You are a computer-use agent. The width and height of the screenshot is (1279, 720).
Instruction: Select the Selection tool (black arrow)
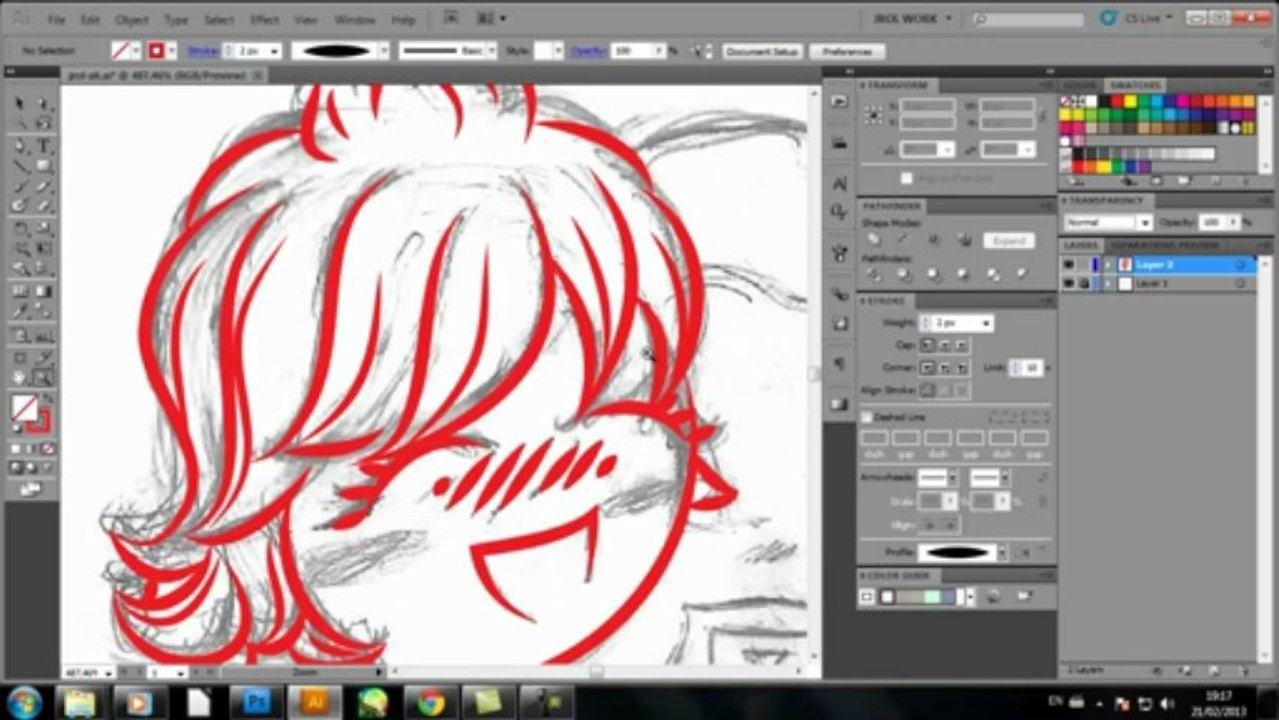[19, 104]
